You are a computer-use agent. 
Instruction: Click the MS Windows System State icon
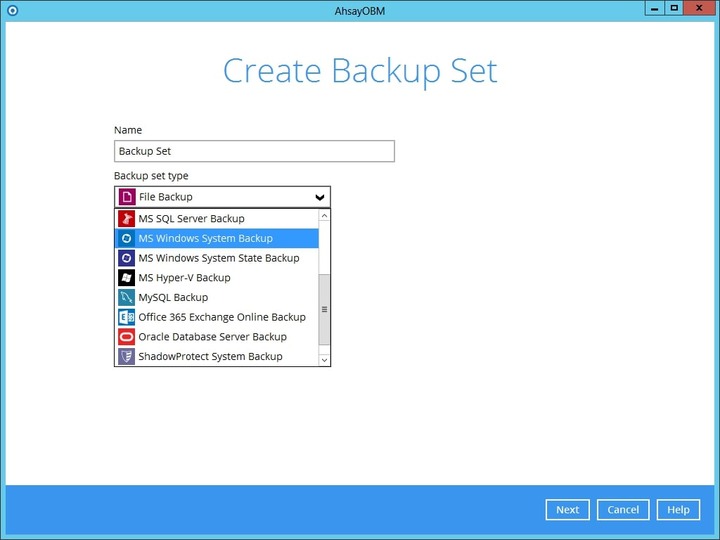[126, 258]
